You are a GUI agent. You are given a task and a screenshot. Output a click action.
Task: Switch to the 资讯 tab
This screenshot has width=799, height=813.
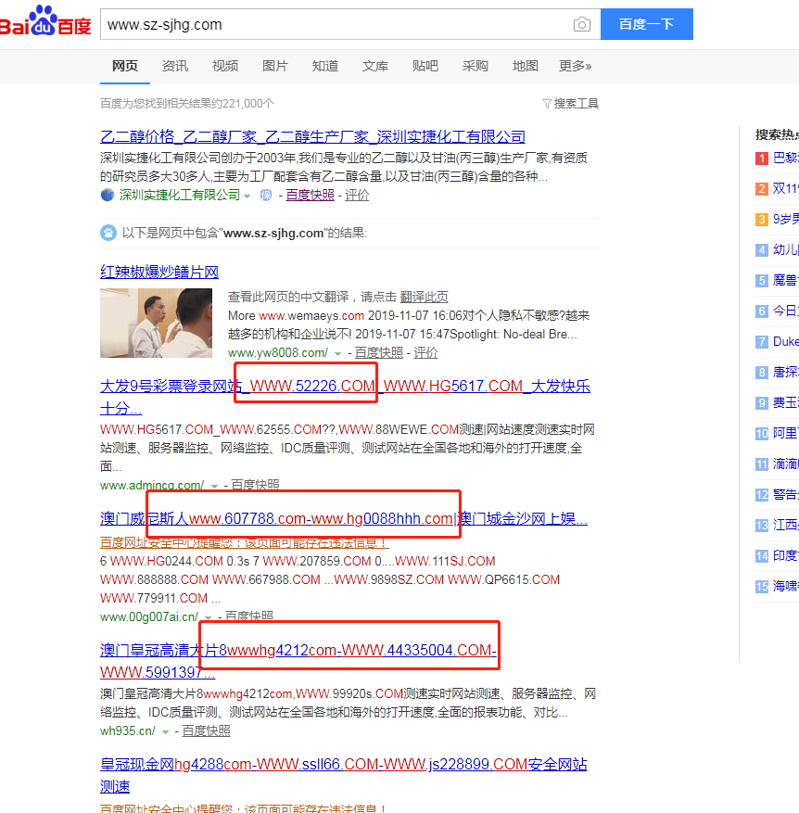click(x=175, y=66)
